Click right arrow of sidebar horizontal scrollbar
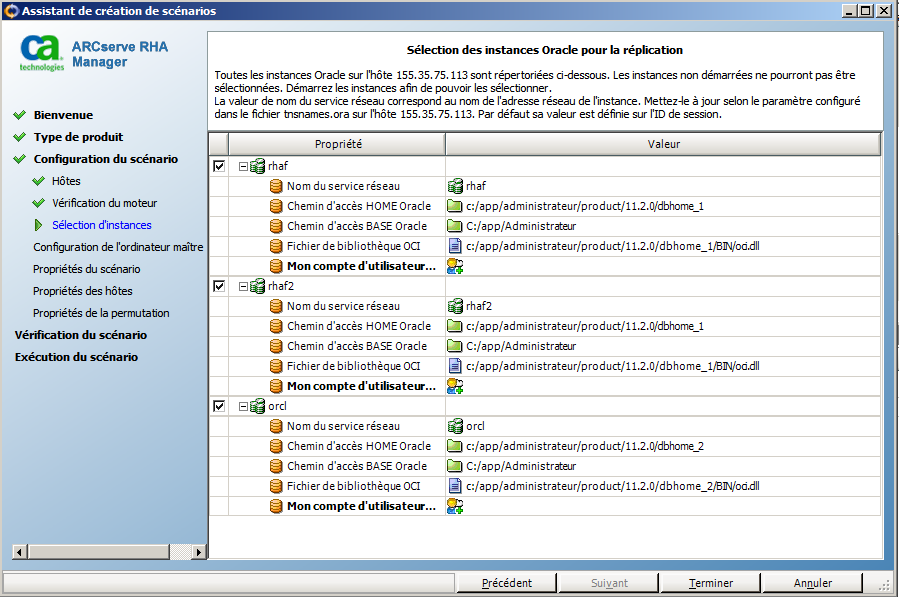899x597 pixels. (198, 552)
